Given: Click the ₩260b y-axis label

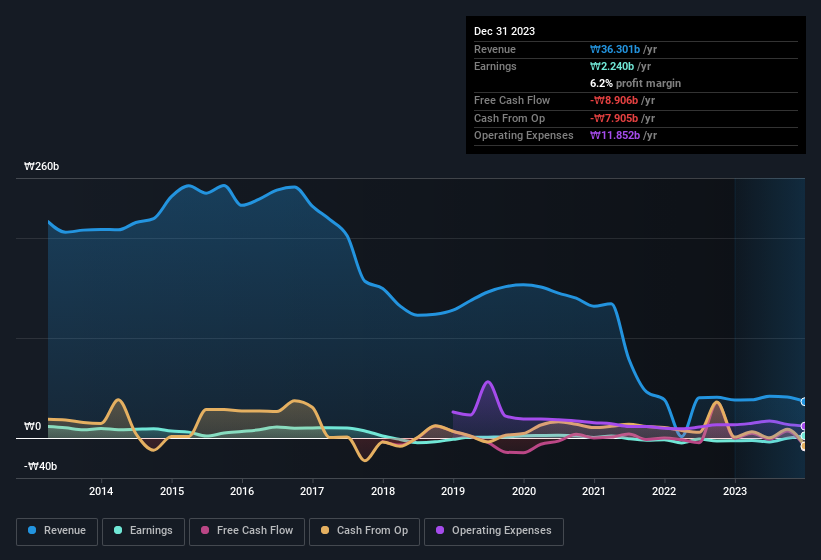Looking at the screenshot, I should (x=42, y=166).
